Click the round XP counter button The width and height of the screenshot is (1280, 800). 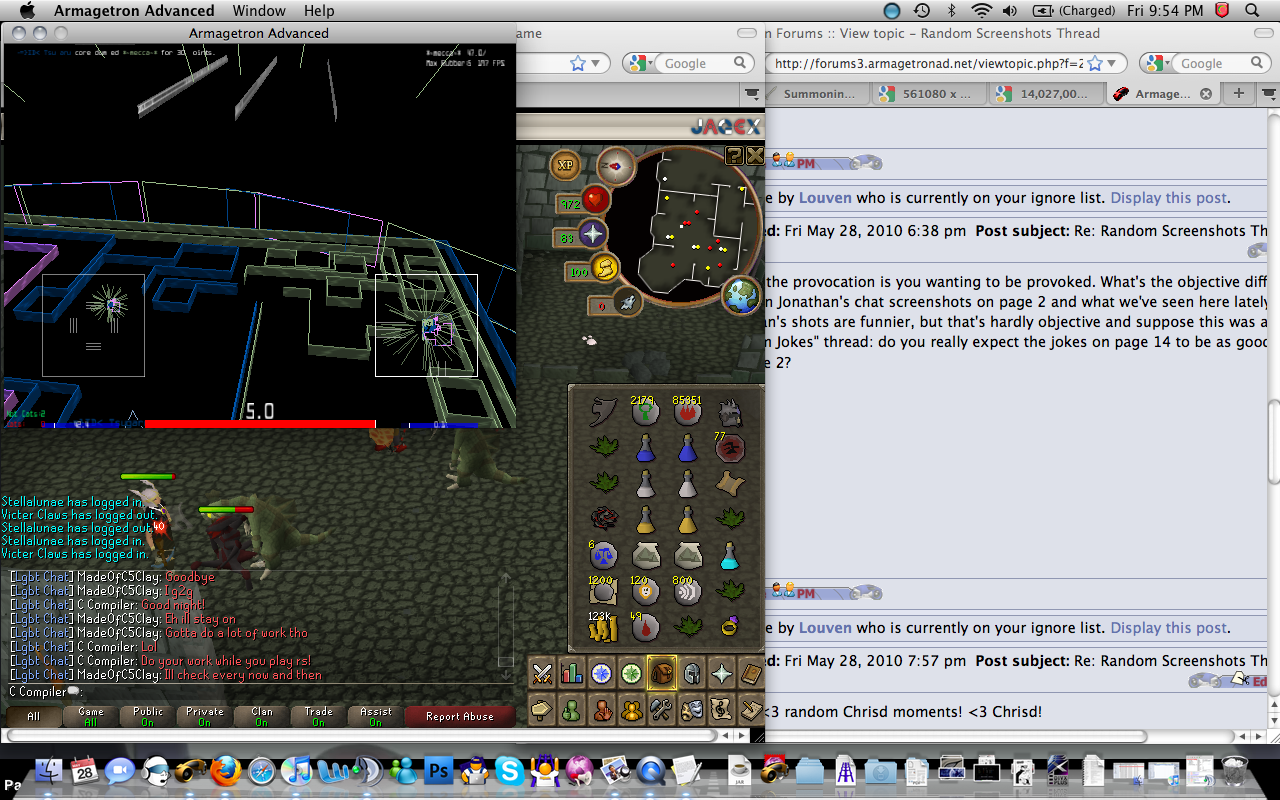click(x=566, y=166)
